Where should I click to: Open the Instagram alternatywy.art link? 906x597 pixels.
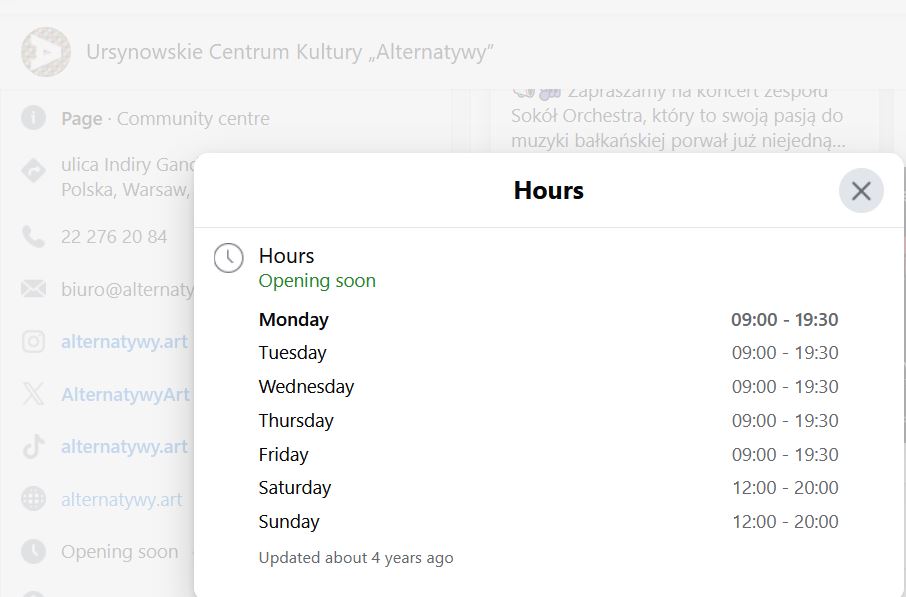click(x=125, y=342)
